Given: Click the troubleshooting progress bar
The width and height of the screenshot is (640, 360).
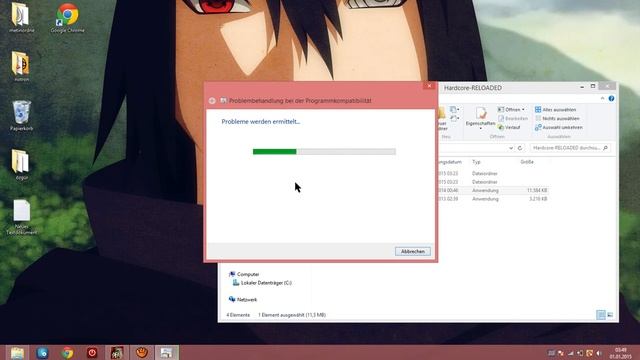Looking at the screenshot, I should click(x=324, y=151).
